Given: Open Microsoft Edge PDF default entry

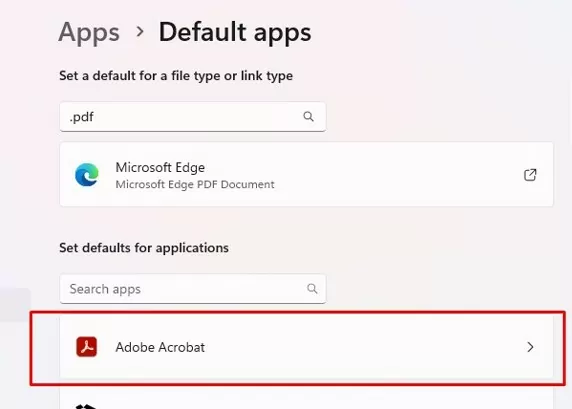Looking at the screenshot, I should click(x=306, y=174).
